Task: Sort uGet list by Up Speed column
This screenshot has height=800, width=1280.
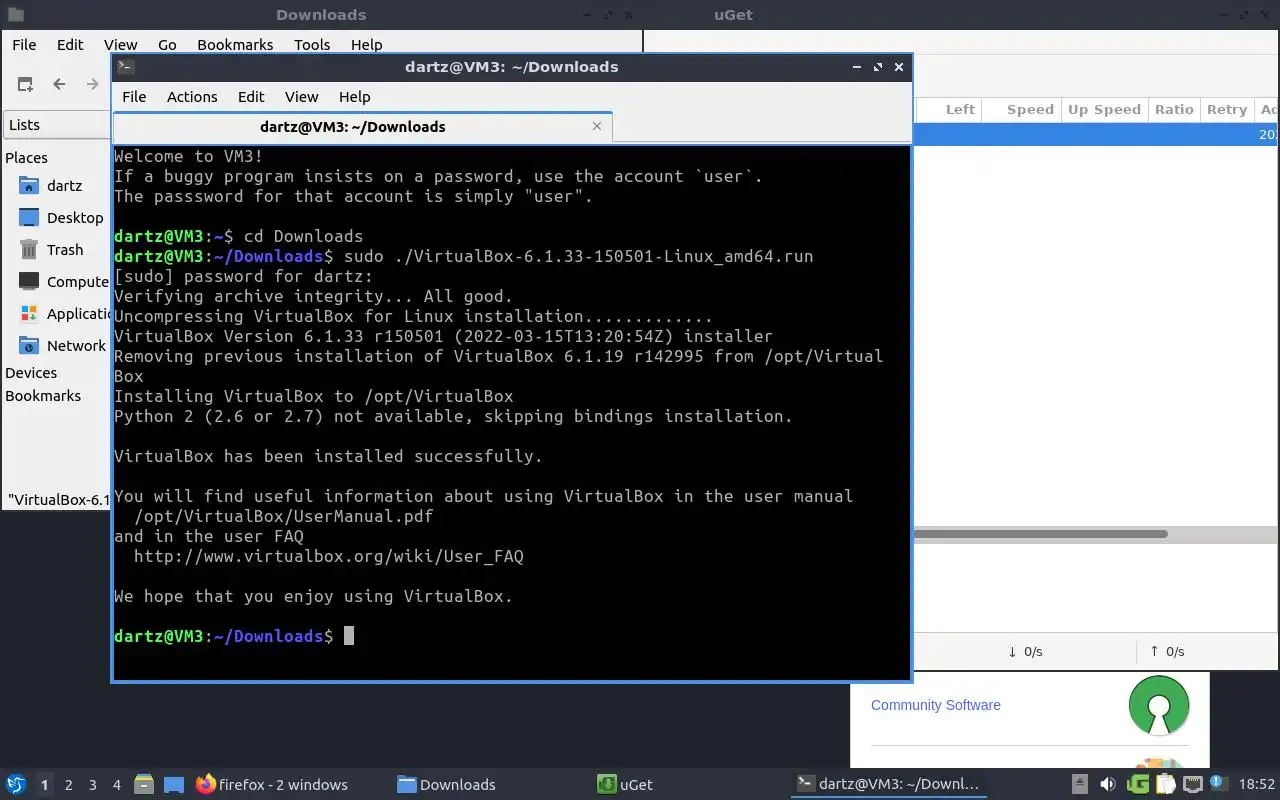Action: point(1104,110)
